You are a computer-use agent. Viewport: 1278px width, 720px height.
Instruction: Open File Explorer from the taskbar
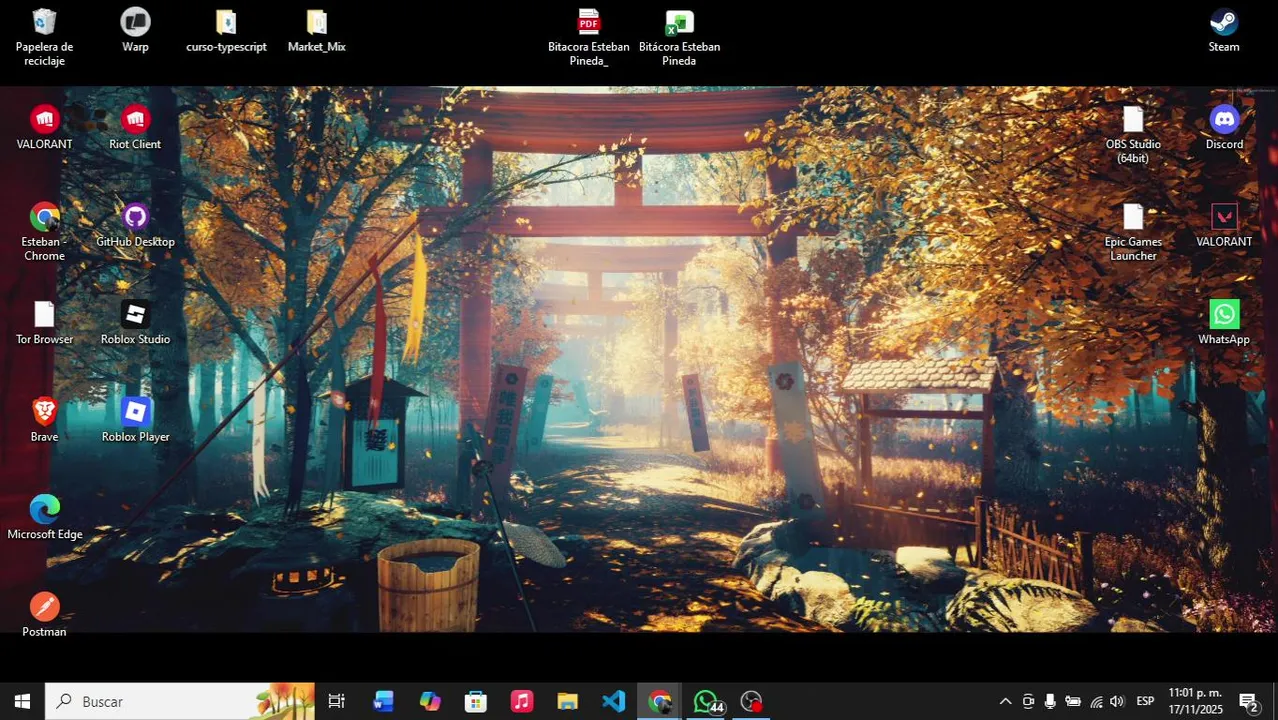tap(568, 701)
